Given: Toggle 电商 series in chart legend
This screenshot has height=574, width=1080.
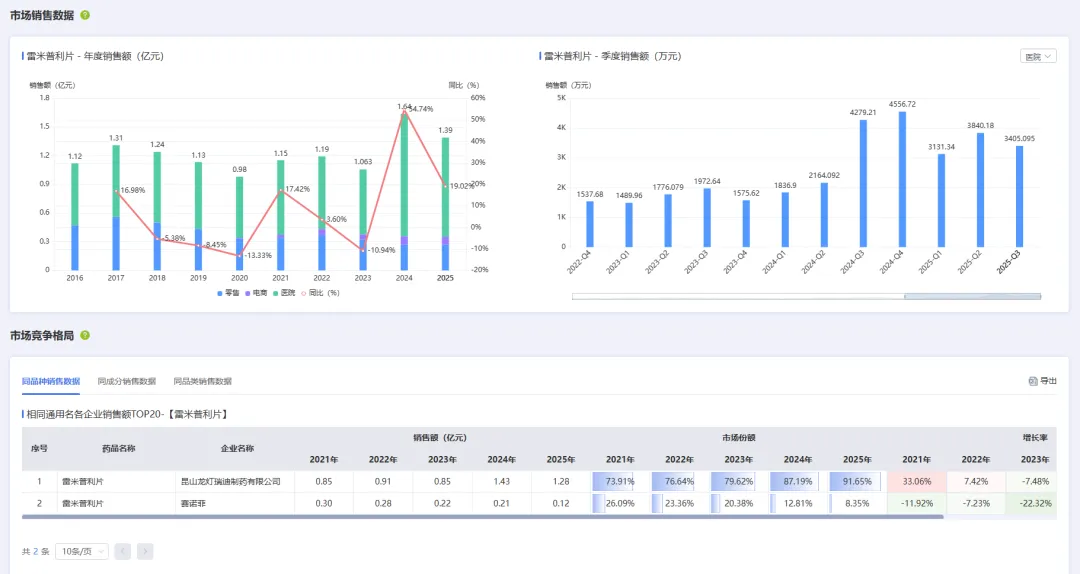Looking at the screenshot, I should click(256, 293).
